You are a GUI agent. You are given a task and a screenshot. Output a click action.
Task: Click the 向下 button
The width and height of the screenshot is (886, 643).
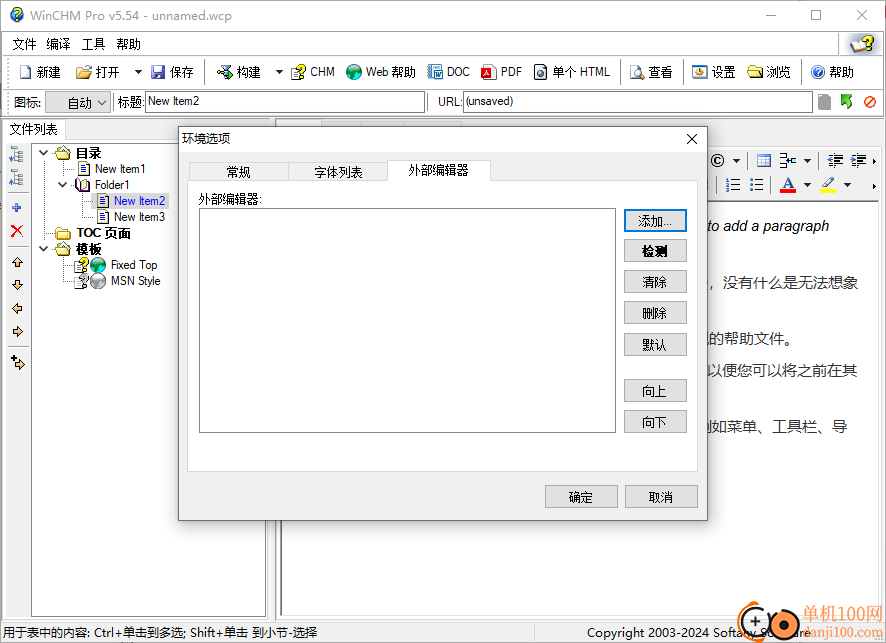[655, 422]
